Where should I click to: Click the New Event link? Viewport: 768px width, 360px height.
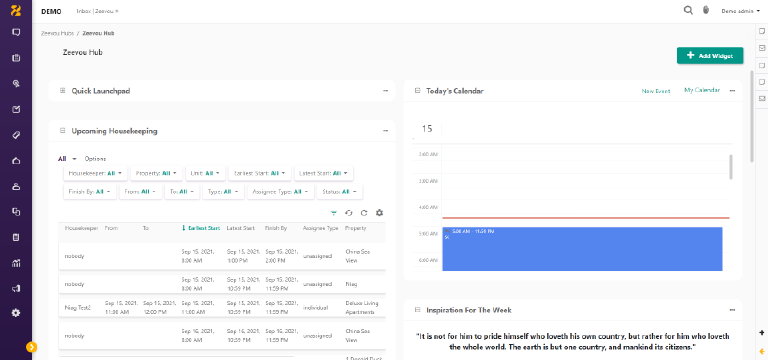click(x=656, y=91)
